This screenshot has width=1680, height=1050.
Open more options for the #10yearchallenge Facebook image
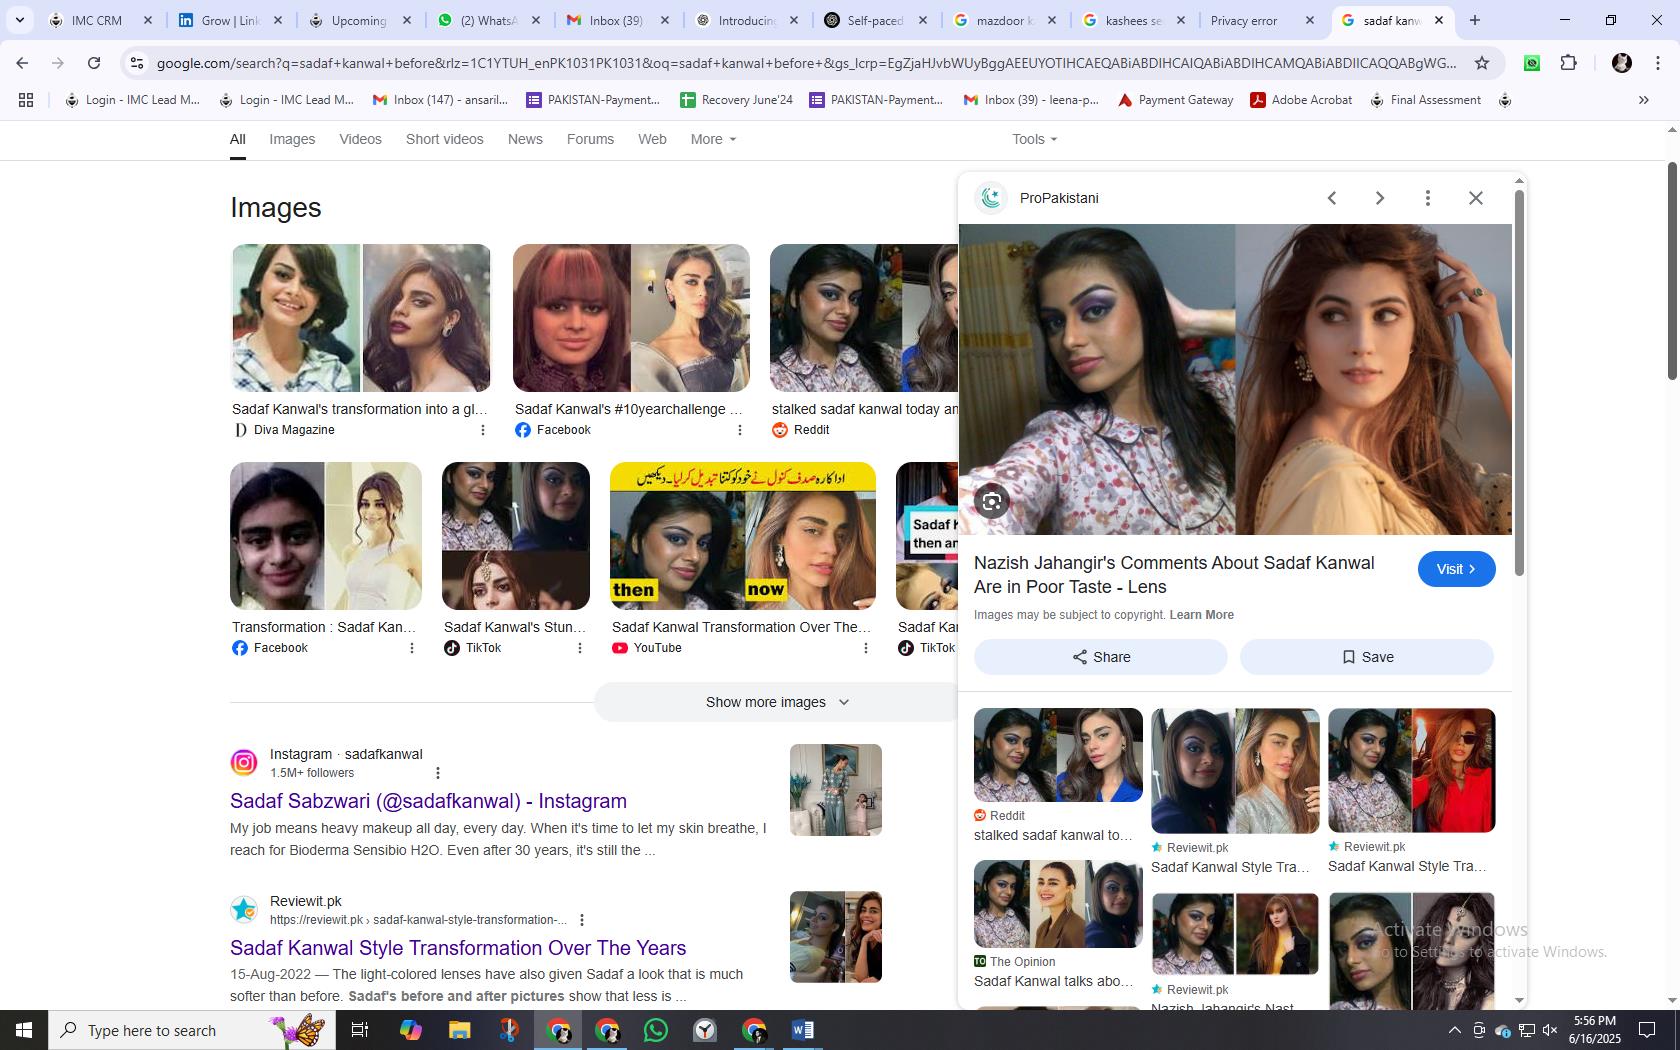click(740, 430)
